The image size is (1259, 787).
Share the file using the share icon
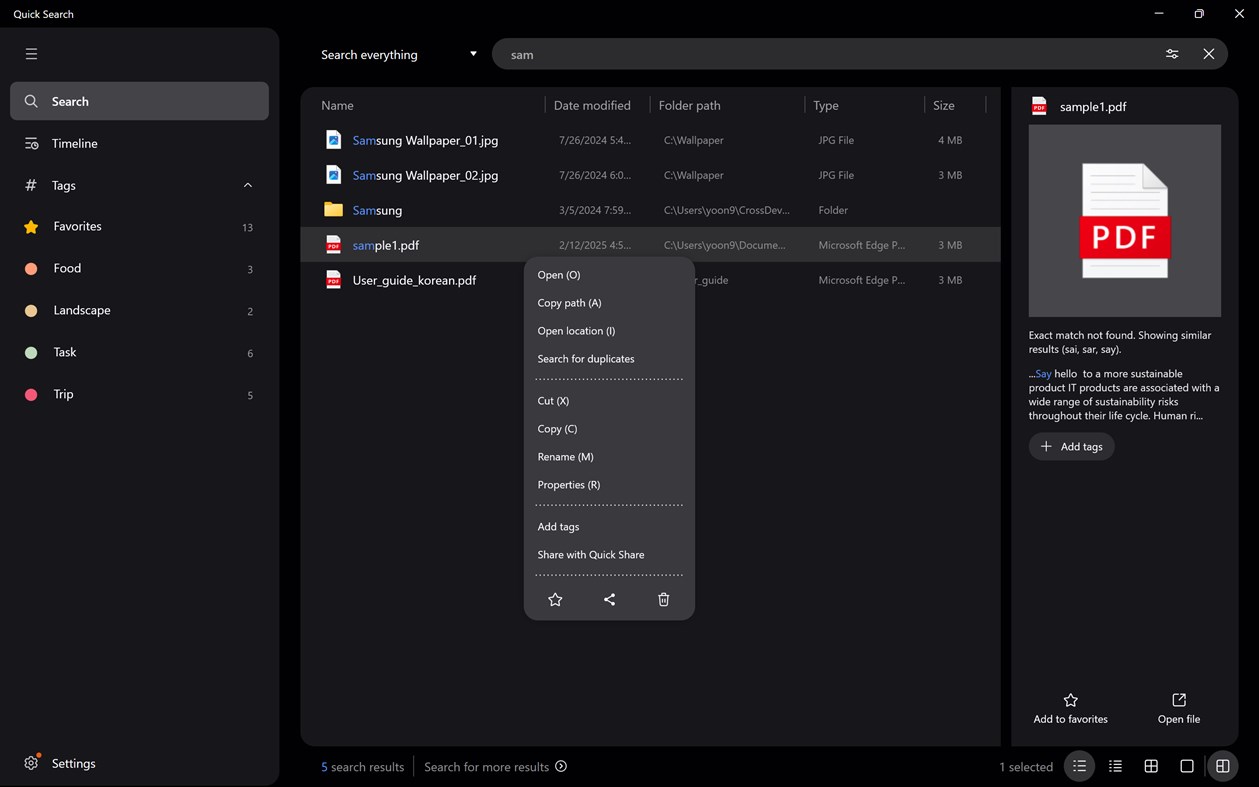tap(609, 599)
